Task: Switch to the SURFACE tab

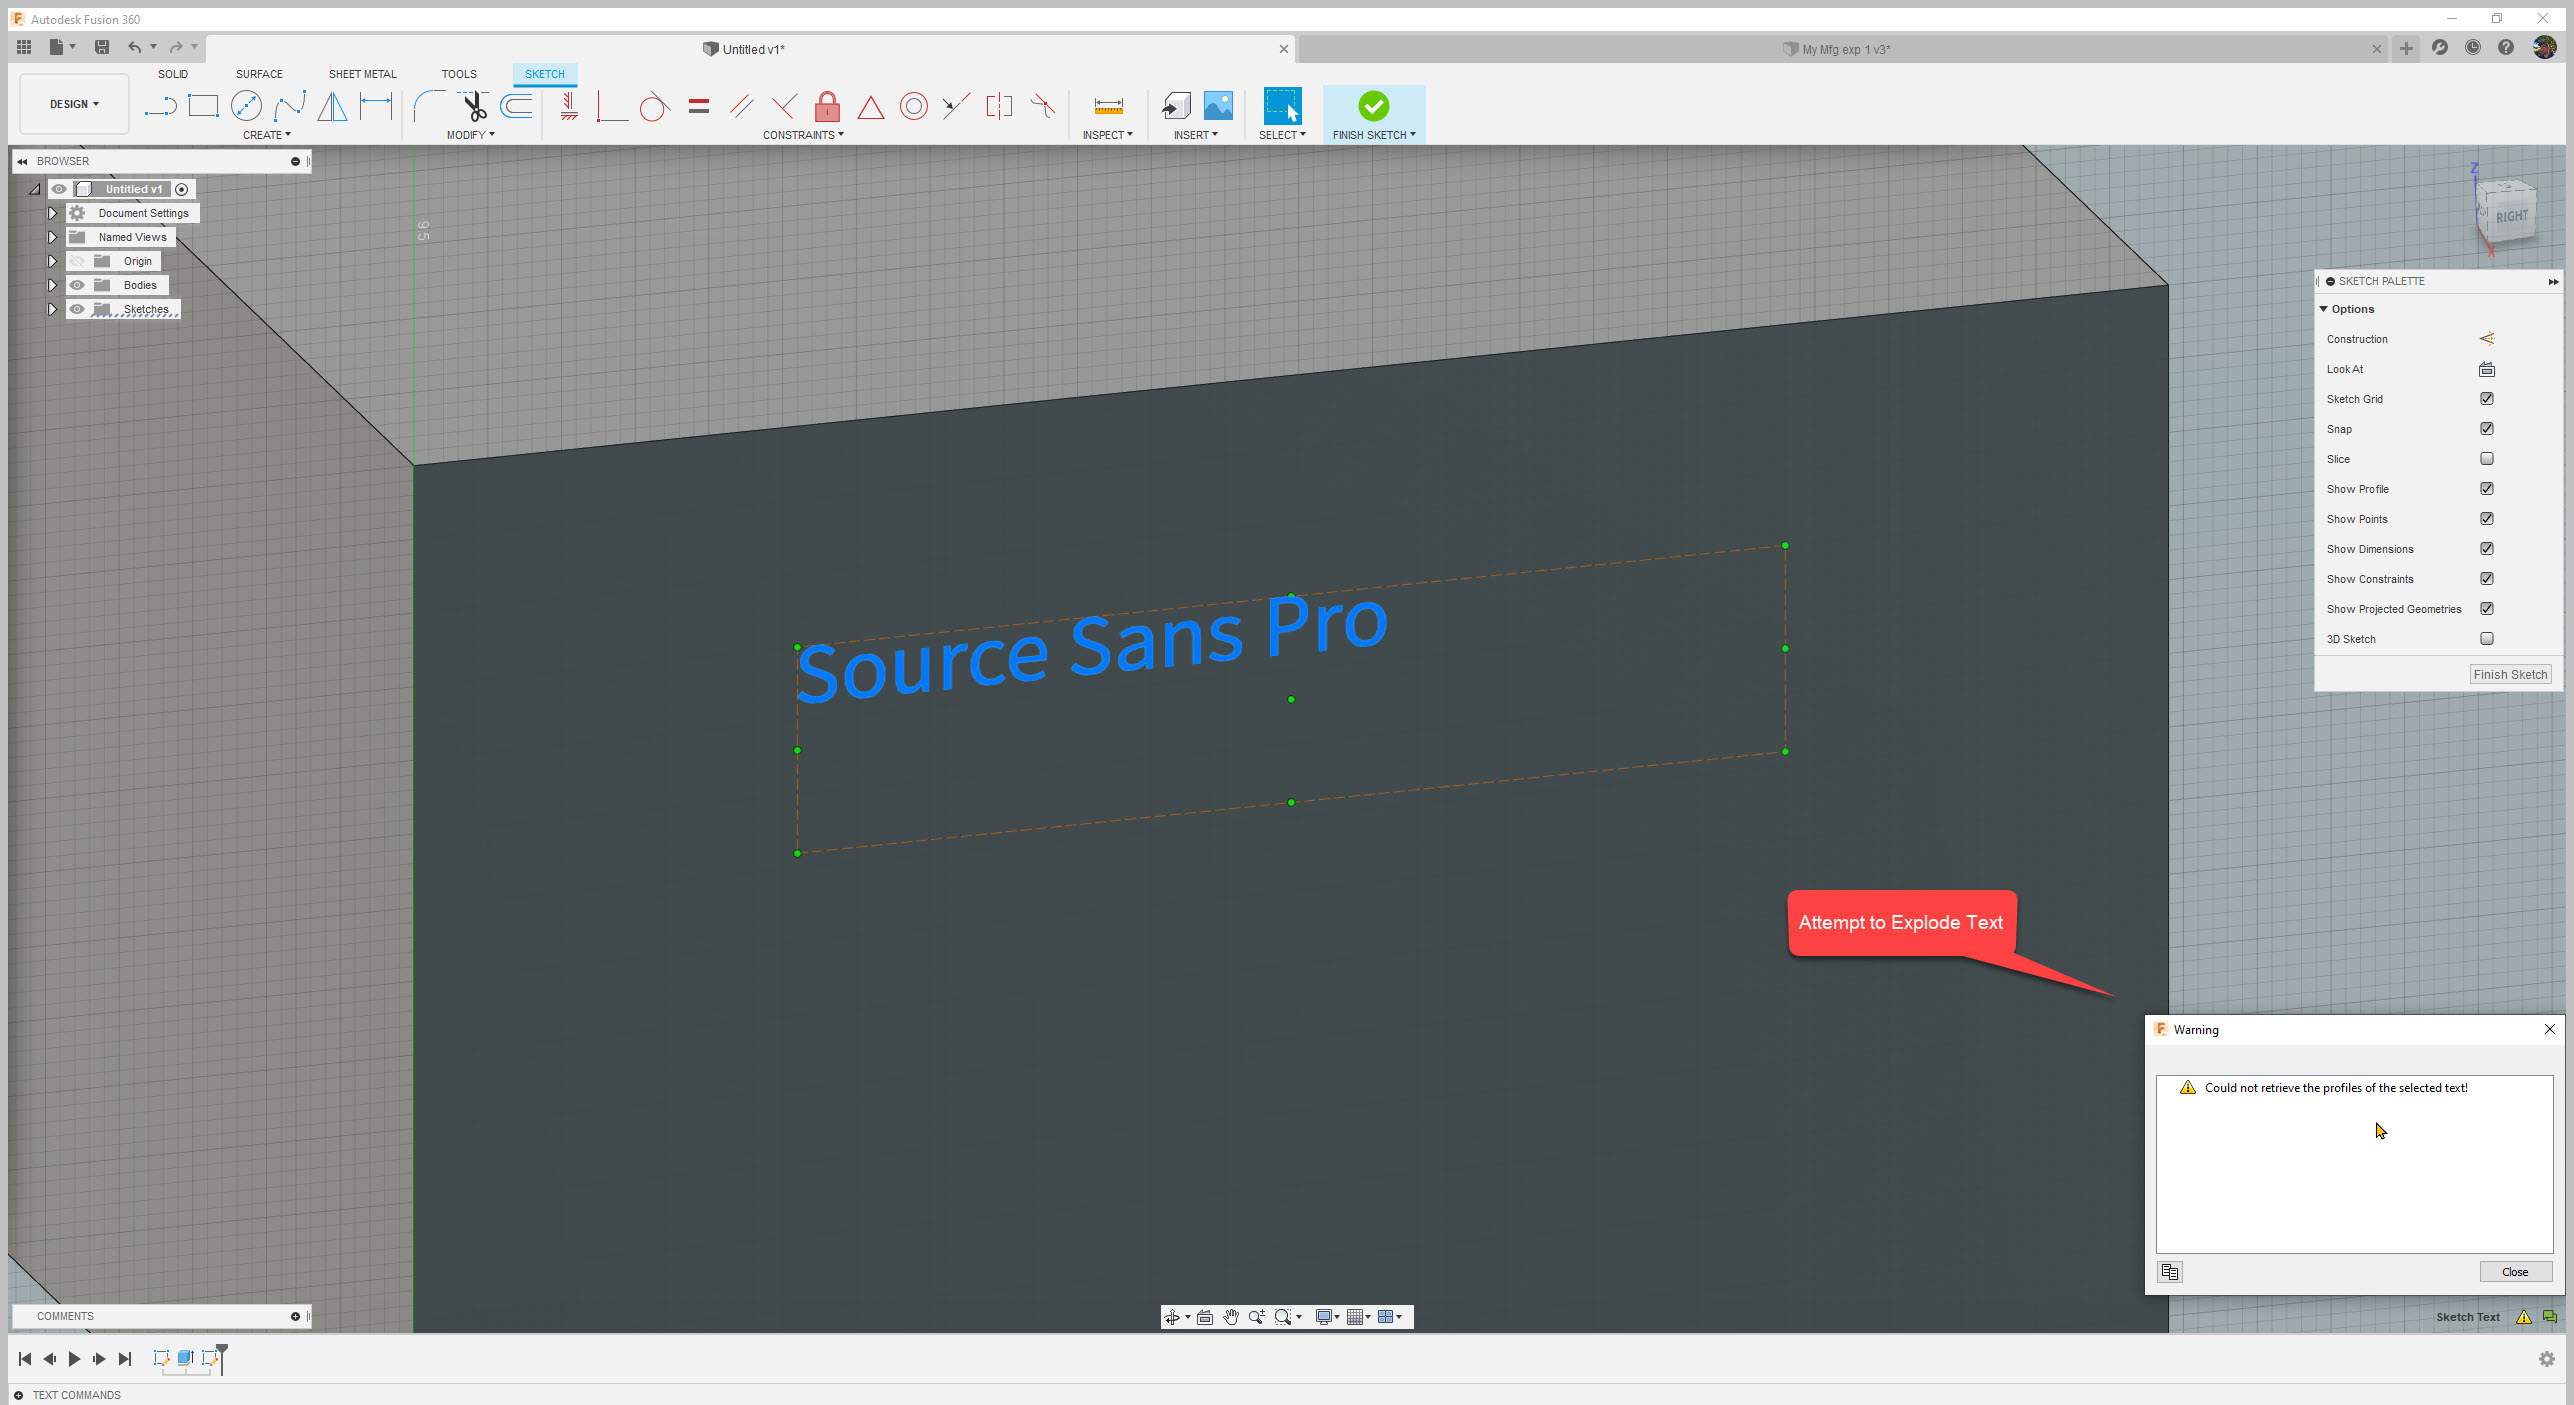Action: pos(259,74)
